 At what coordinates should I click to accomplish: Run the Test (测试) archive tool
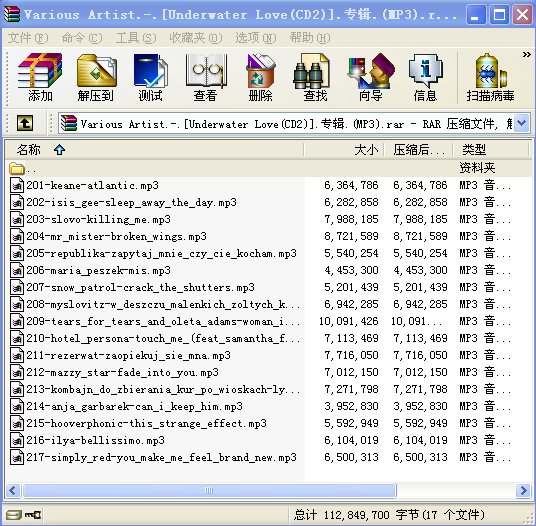pyautogui.click(x=150, y=77)
